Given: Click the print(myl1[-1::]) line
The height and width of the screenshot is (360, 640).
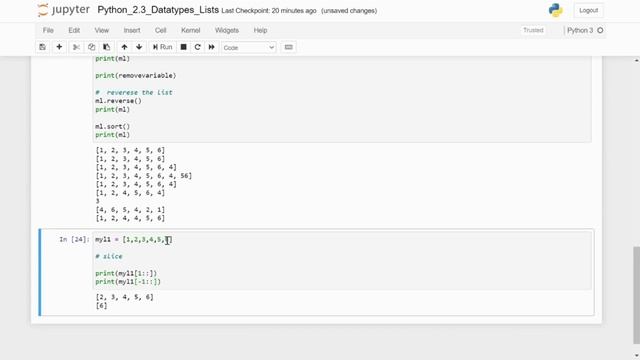Looking at the screenshot, I should pos(128,282).
